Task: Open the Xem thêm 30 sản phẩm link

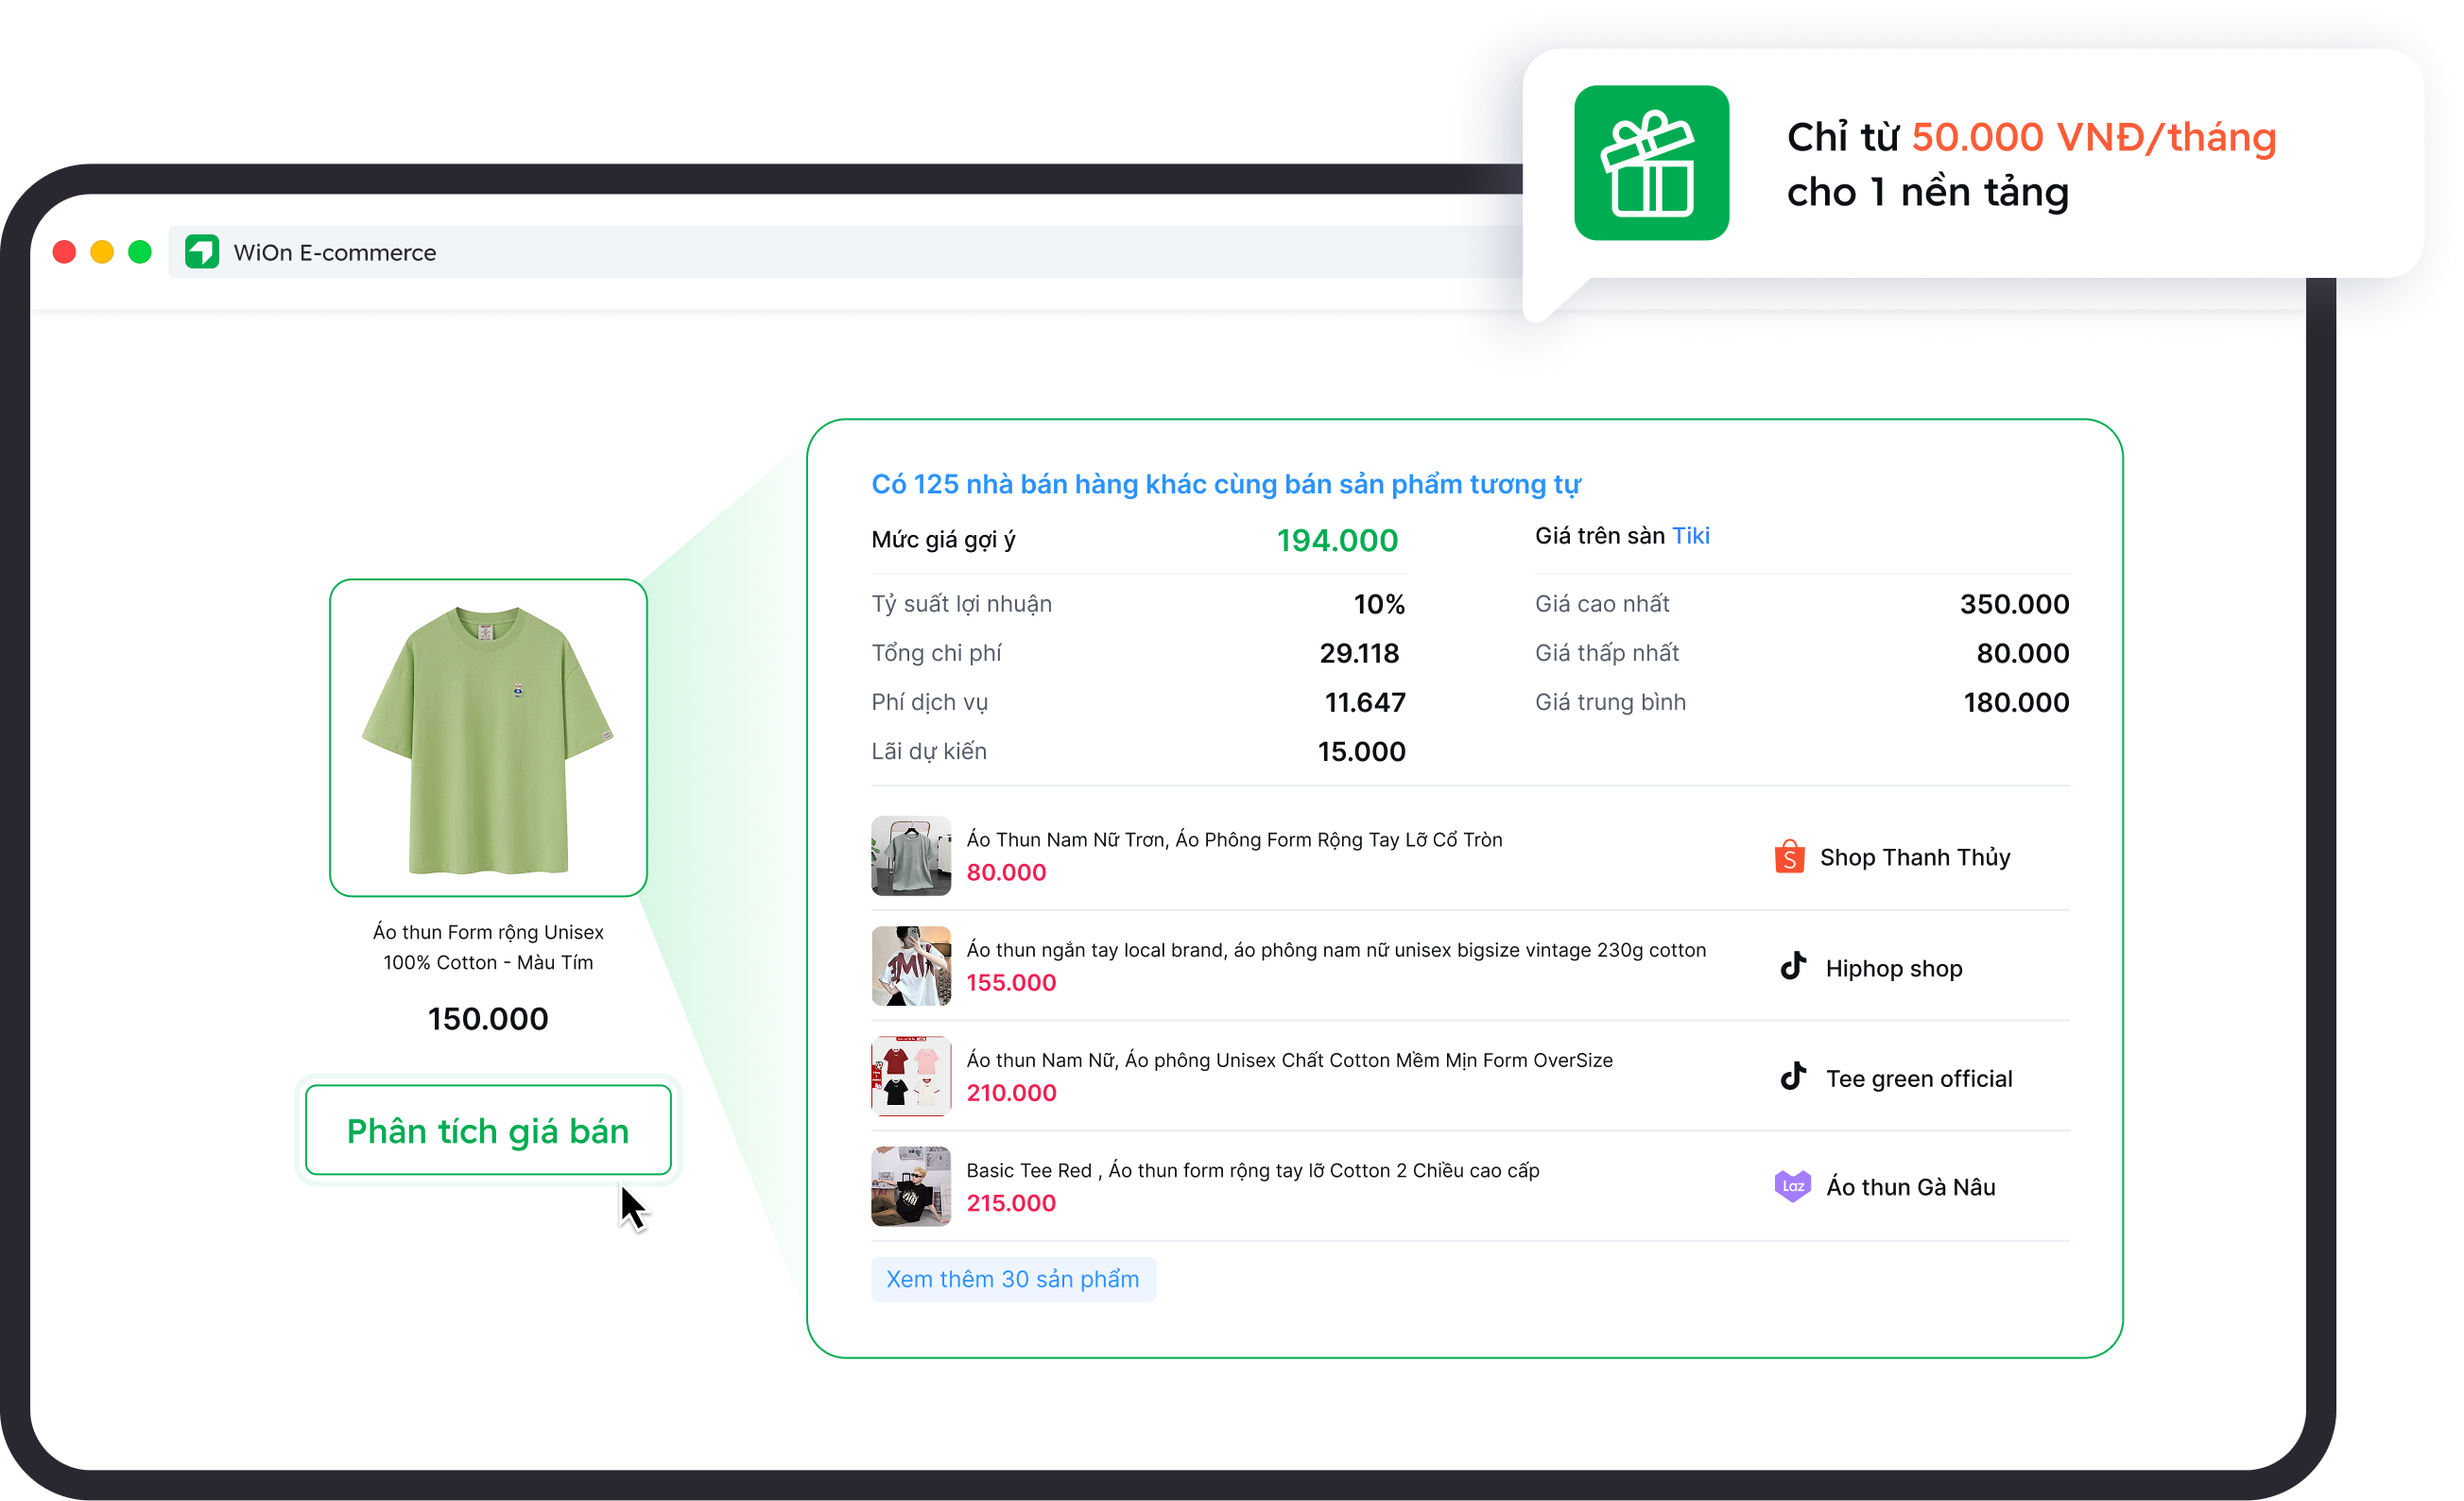Action: tap(1012, 1279)
